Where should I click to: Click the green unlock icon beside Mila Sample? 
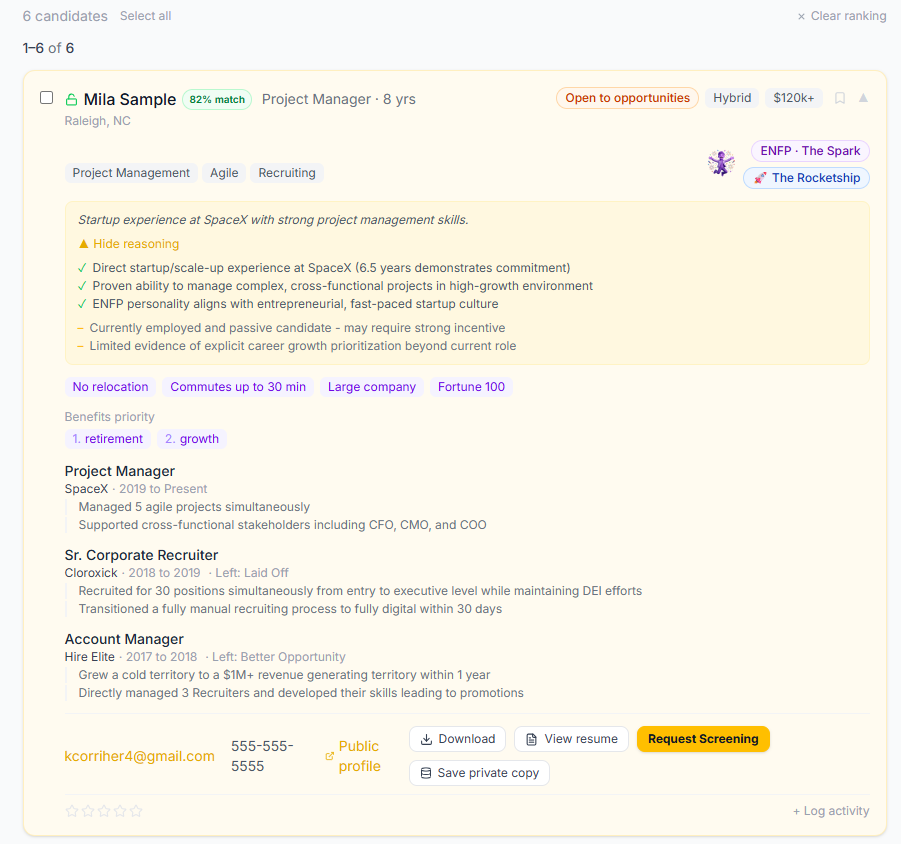tap(71, 99)
